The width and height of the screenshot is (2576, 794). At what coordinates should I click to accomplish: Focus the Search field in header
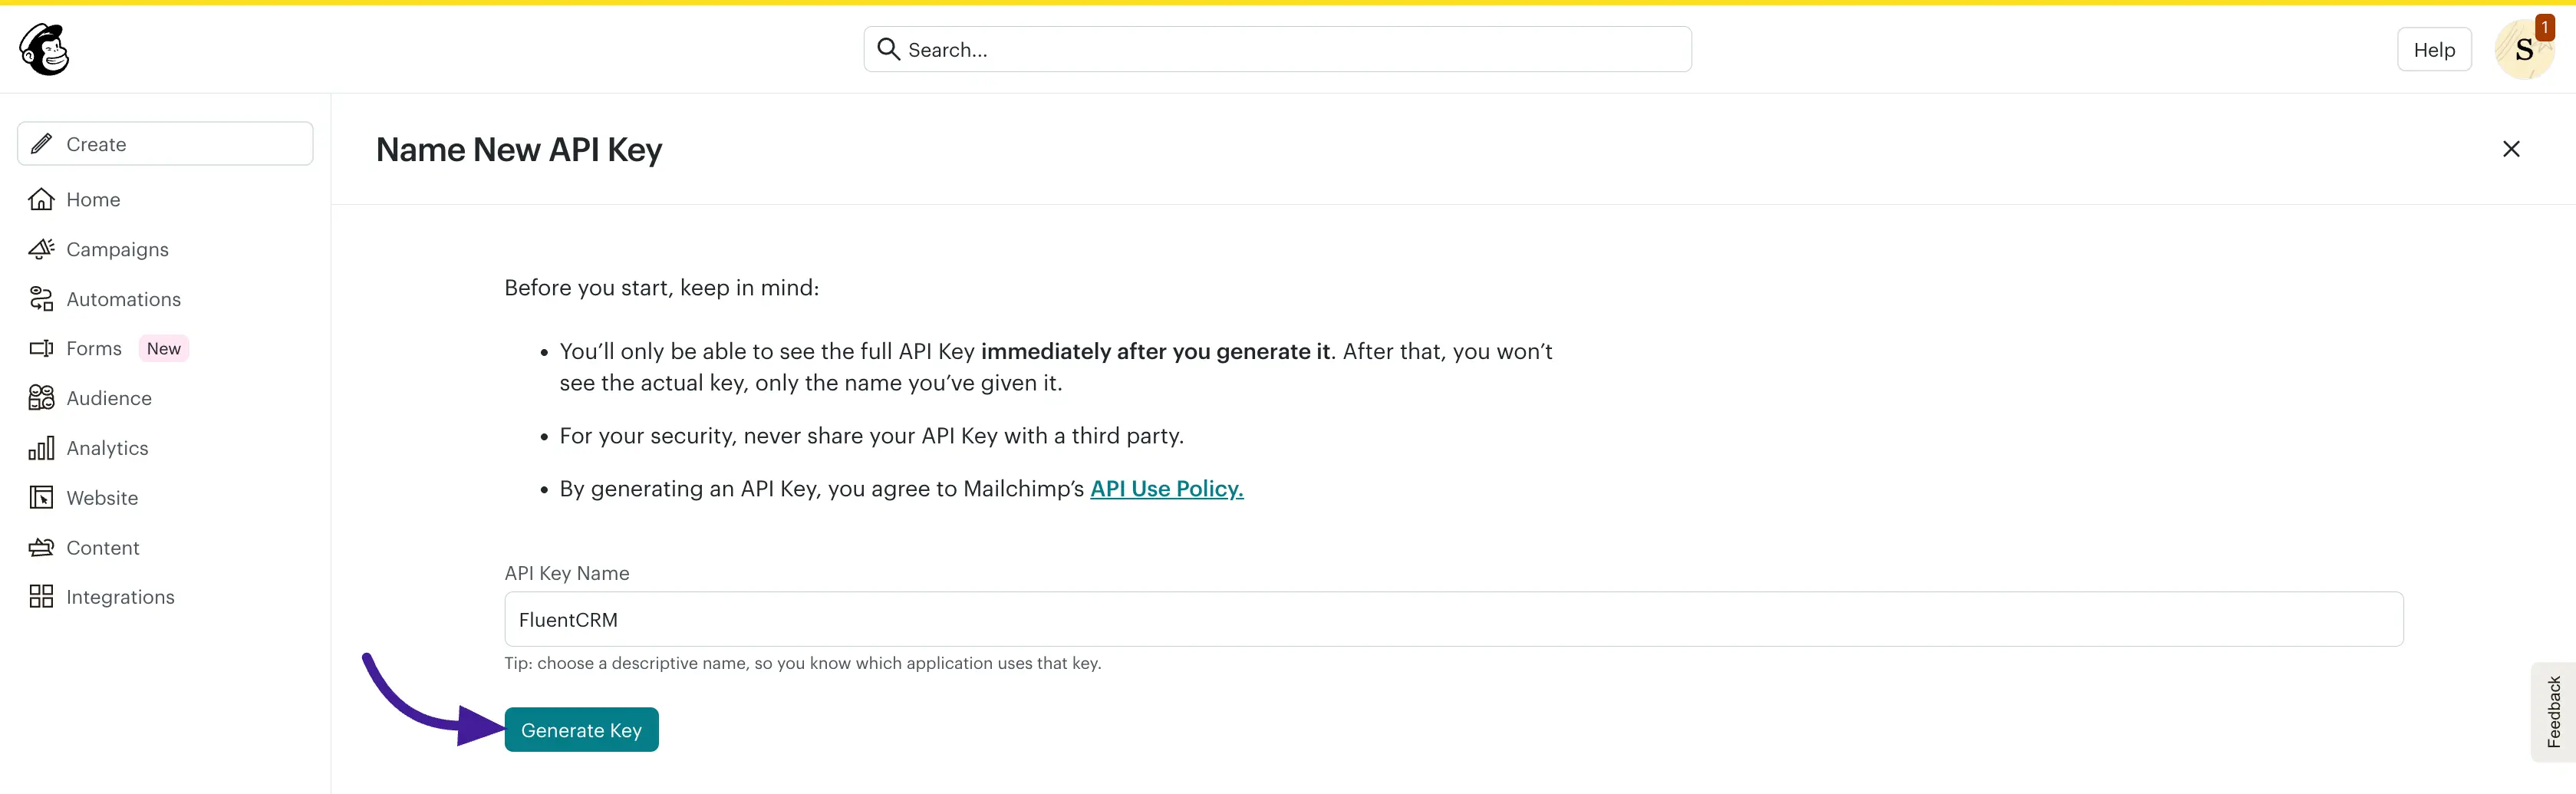(1277, 49)
